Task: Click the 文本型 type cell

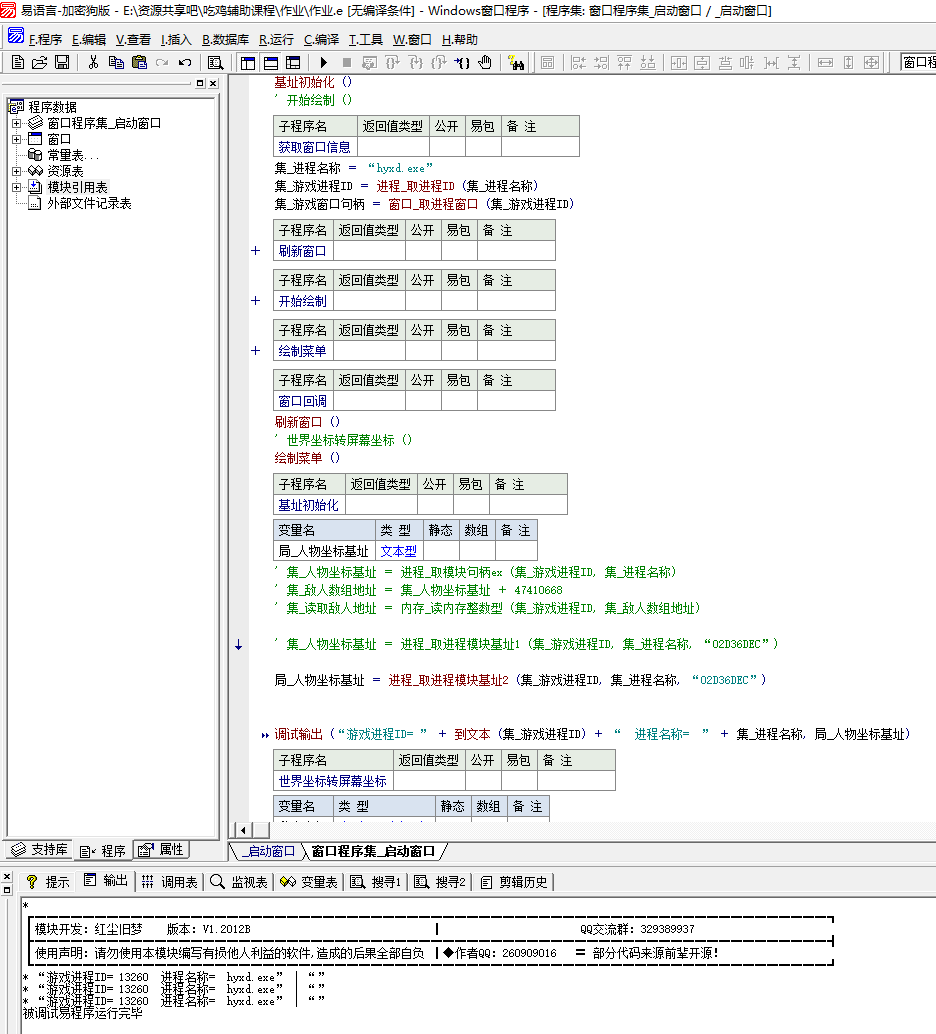Action: coord(398,551)
